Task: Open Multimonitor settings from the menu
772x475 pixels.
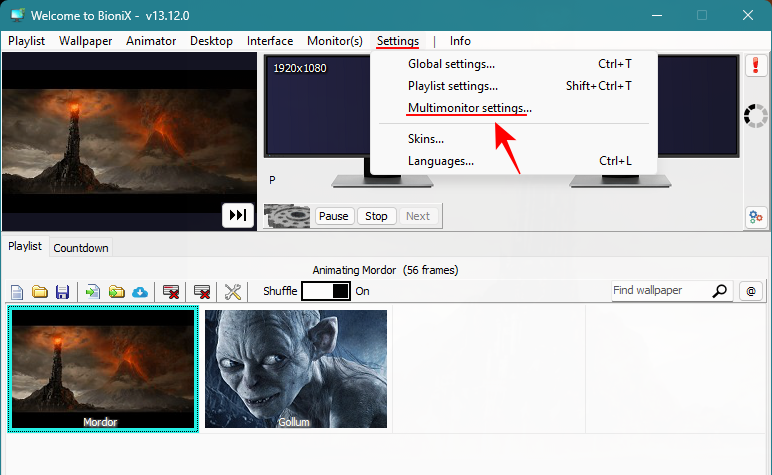Action: click(x=470, y=108)
